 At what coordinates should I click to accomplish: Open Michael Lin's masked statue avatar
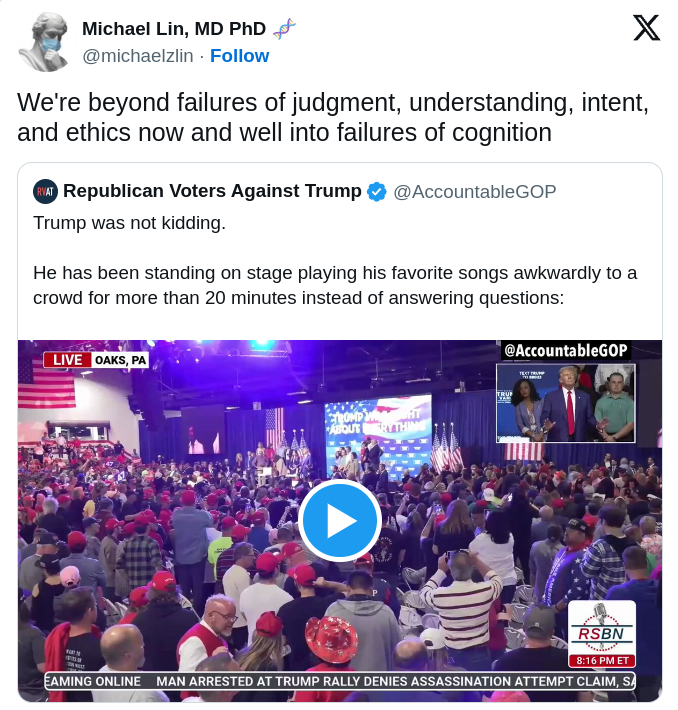(x=44, y=42)
